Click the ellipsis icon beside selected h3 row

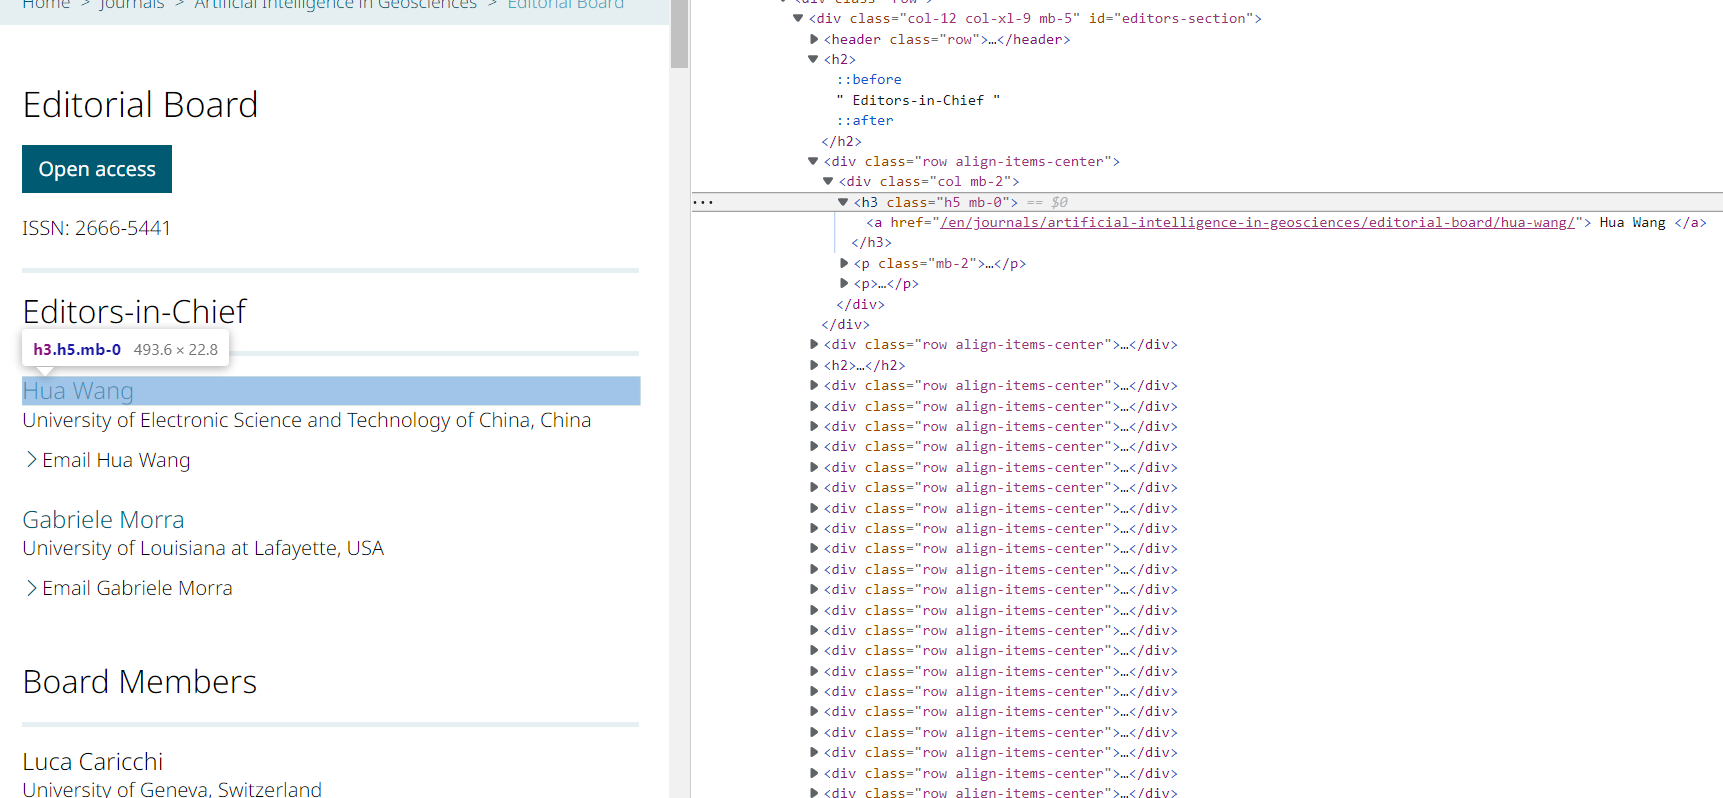(x=704, y=202)
